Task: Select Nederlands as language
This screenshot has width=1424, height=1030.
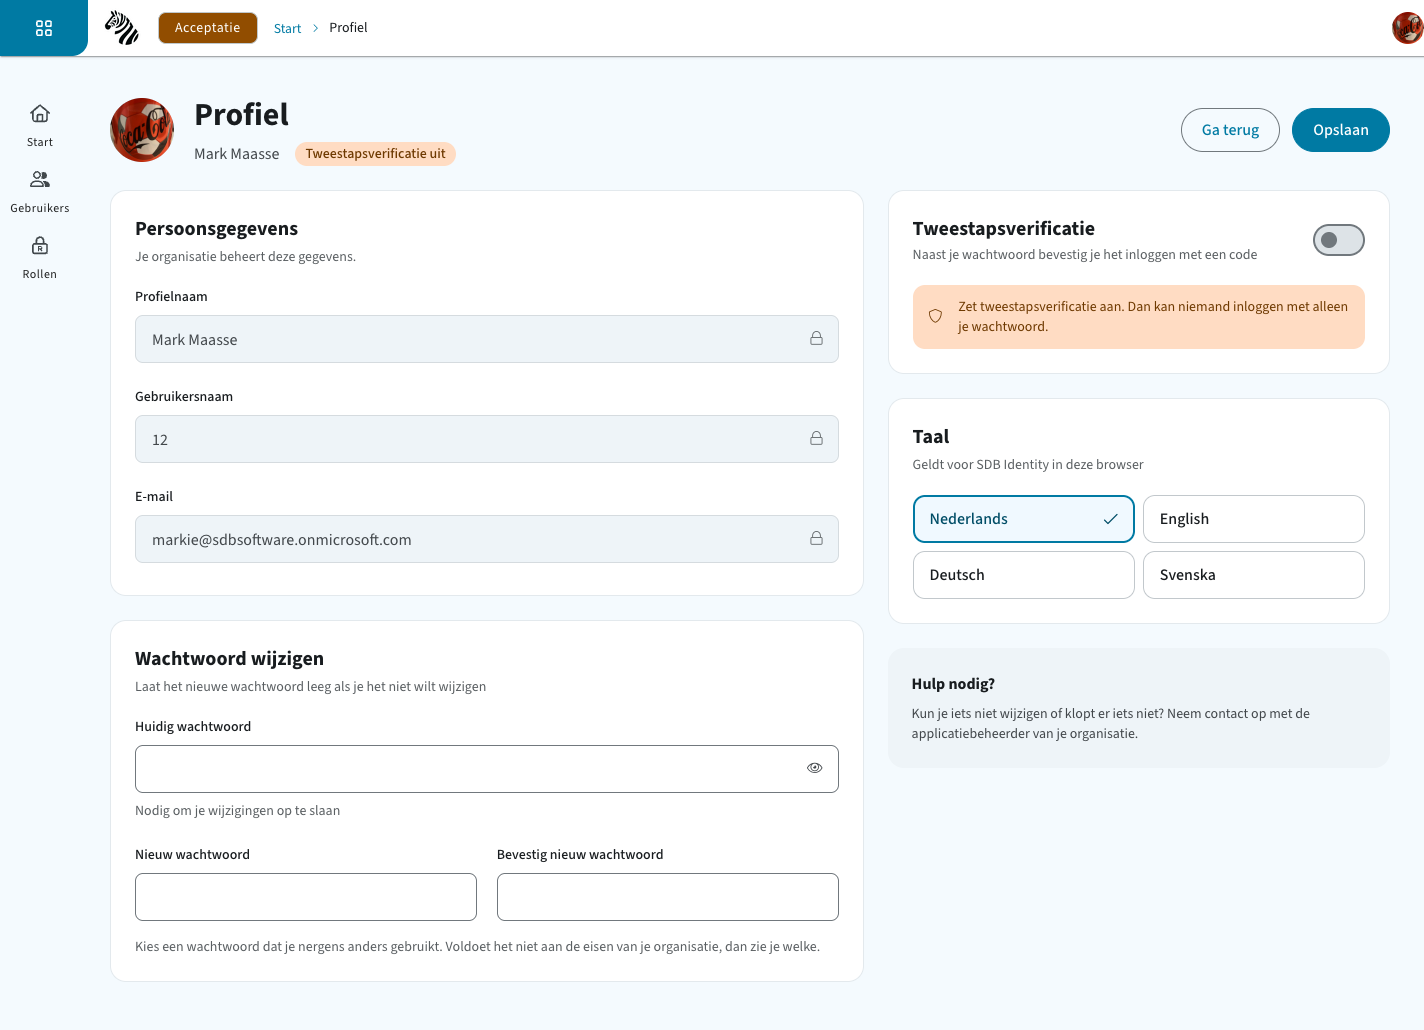Action: [1023, 519]
